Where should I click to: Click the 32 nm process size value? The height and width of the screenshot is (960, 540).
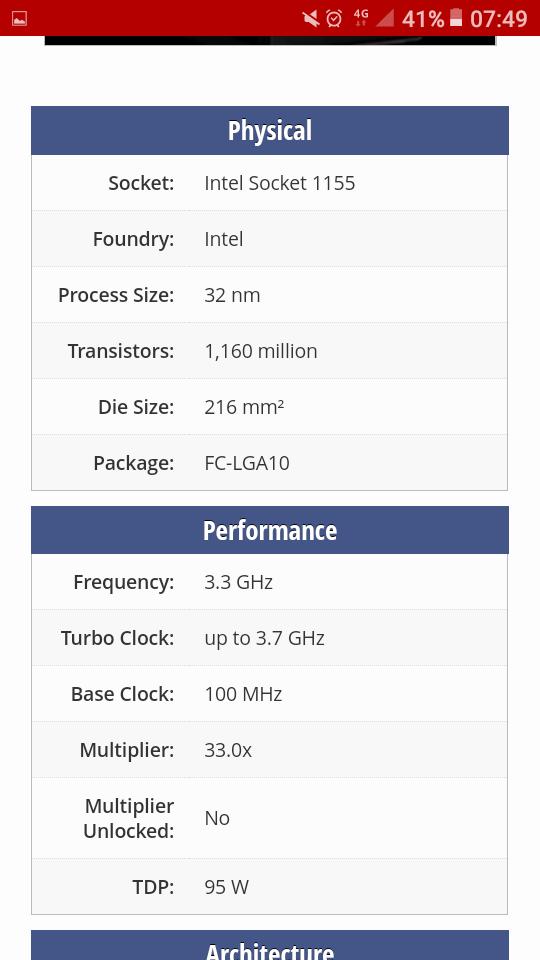pyautogui.click(x=232, y=295)
